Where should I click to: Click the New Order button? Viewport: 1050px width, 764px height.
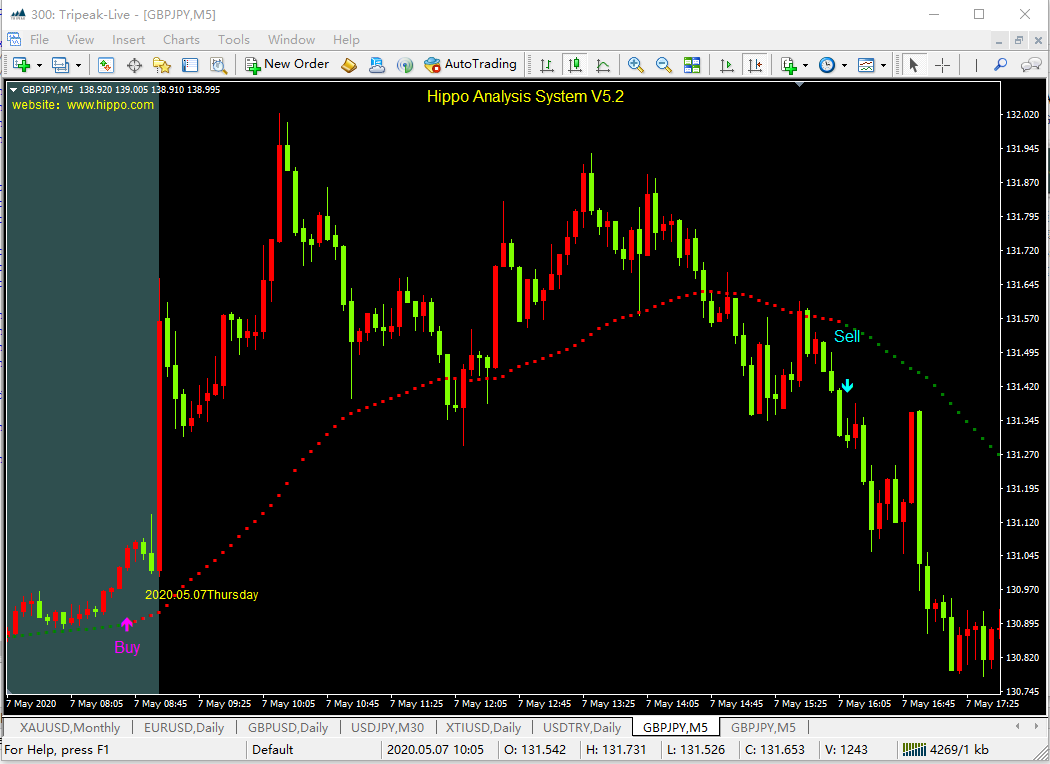[x=287, y=64]
